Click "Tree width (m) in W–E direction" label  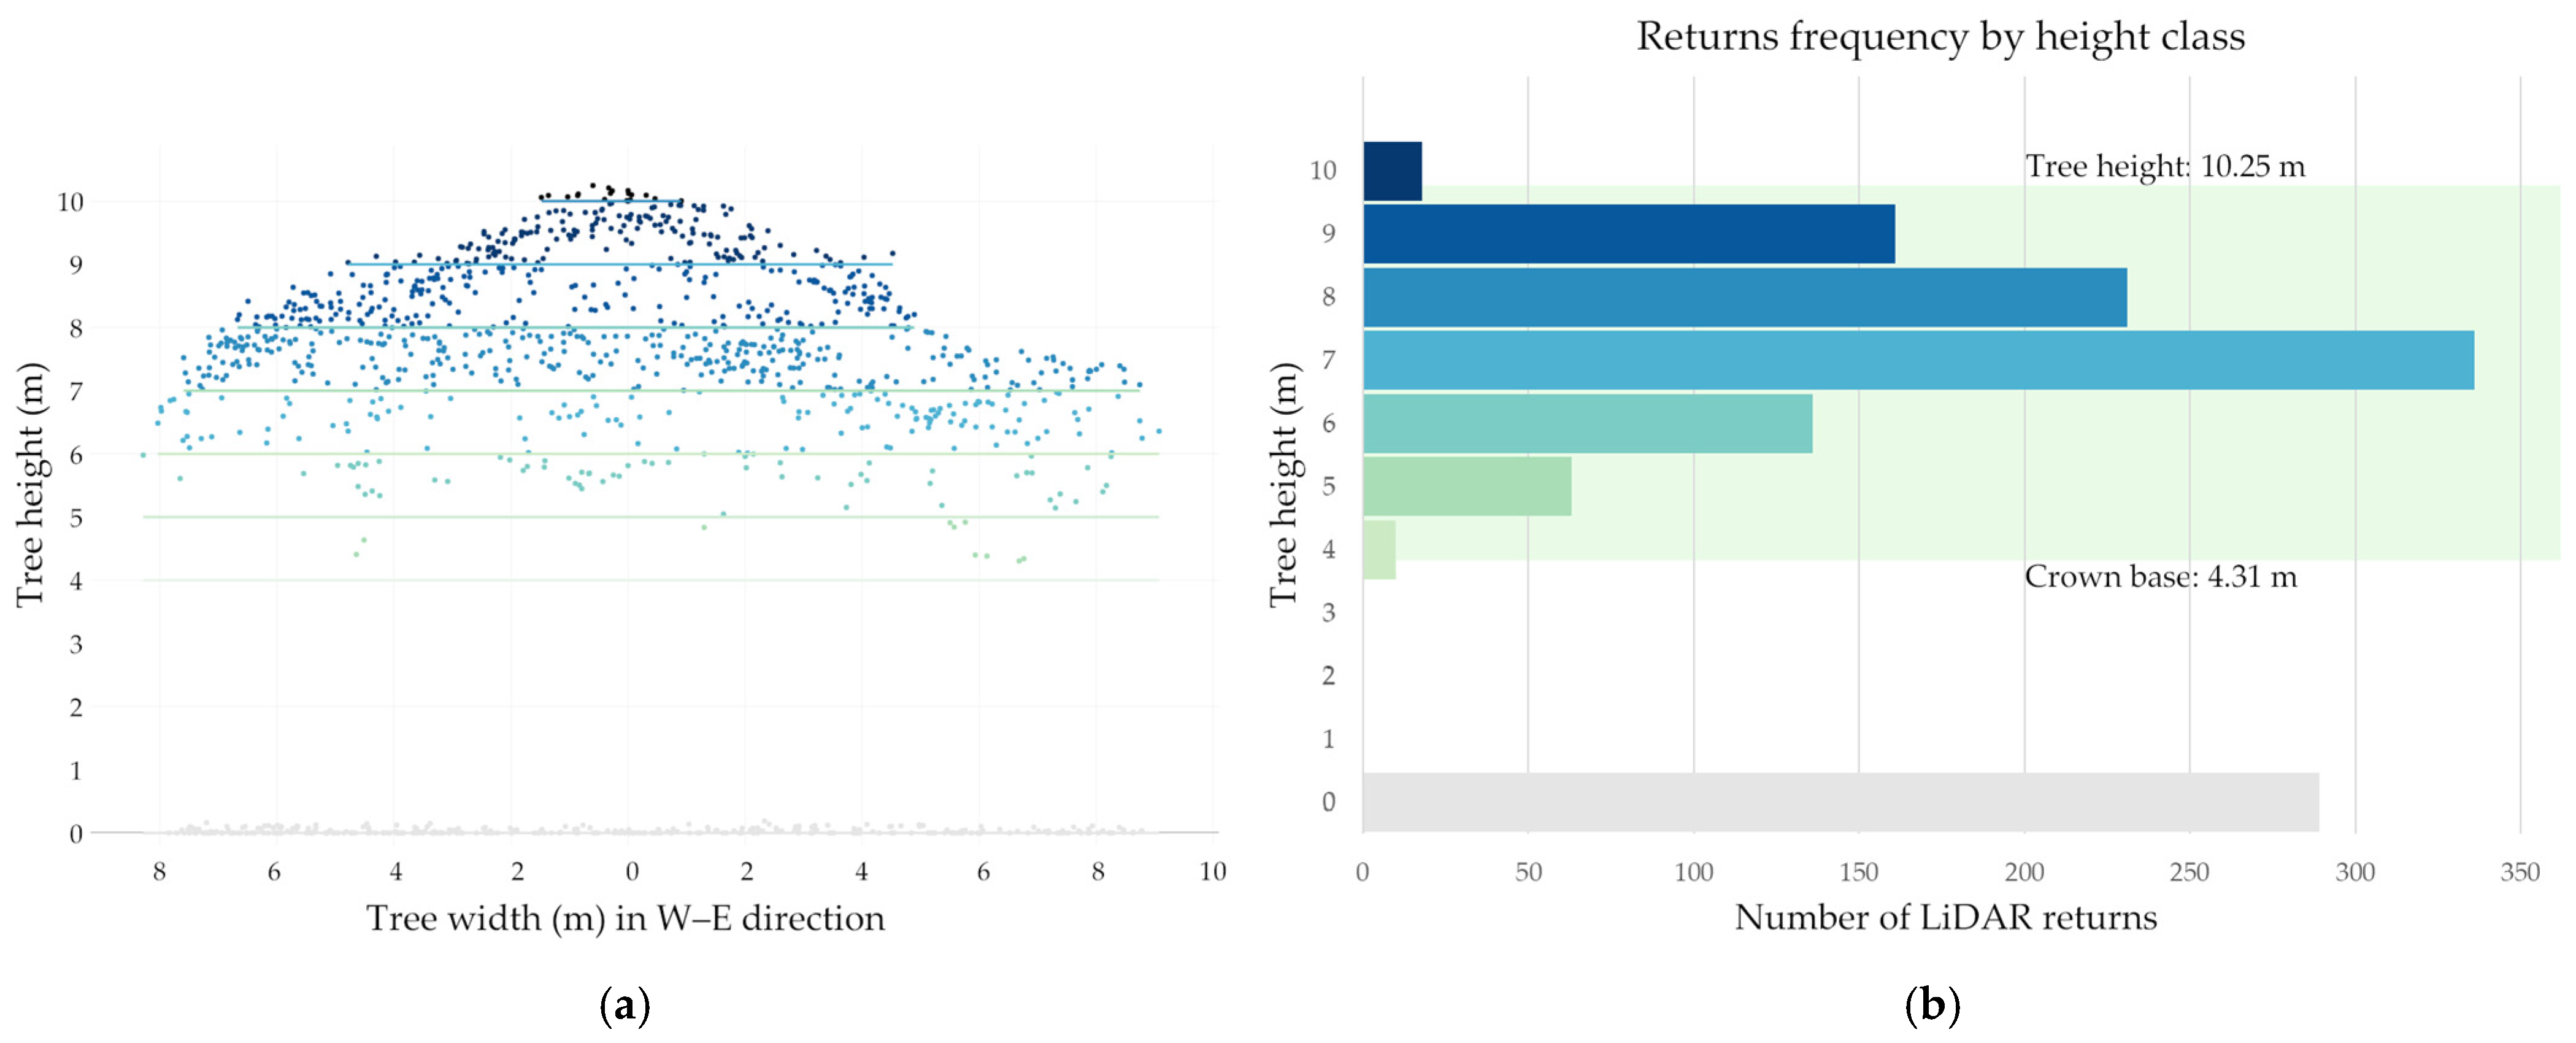tap(626, 918)
